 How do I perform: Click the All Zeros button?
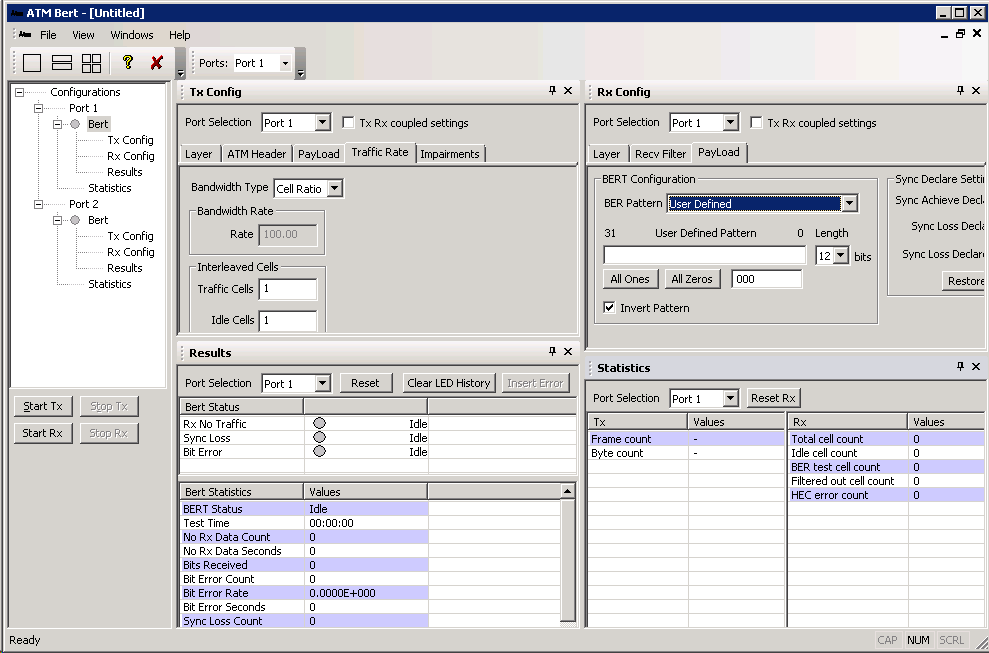tap(692, 279)
